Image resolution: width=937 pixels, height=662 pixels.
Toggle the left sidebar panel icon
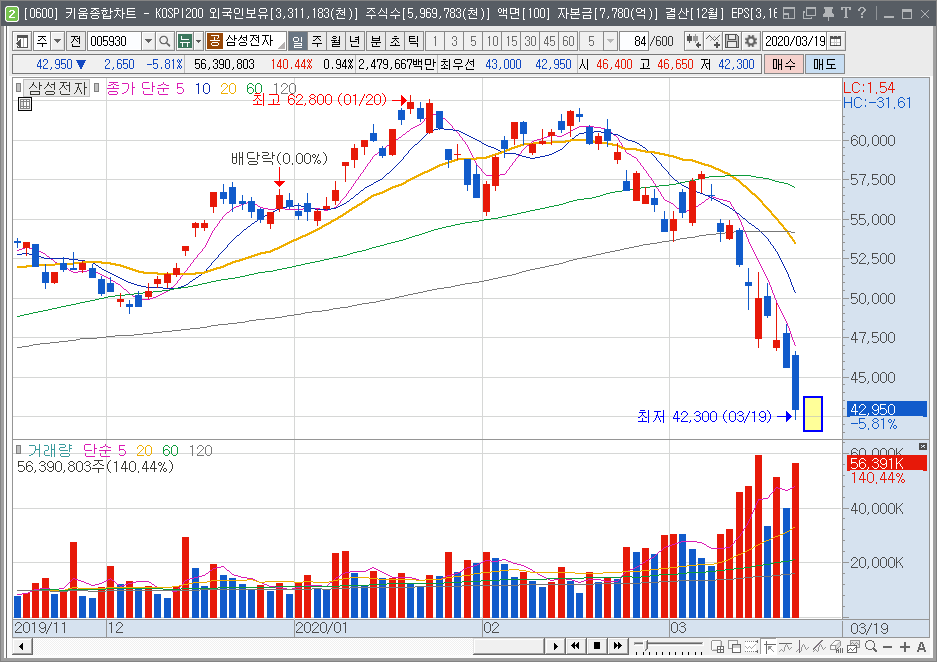[x=23, y=41]
